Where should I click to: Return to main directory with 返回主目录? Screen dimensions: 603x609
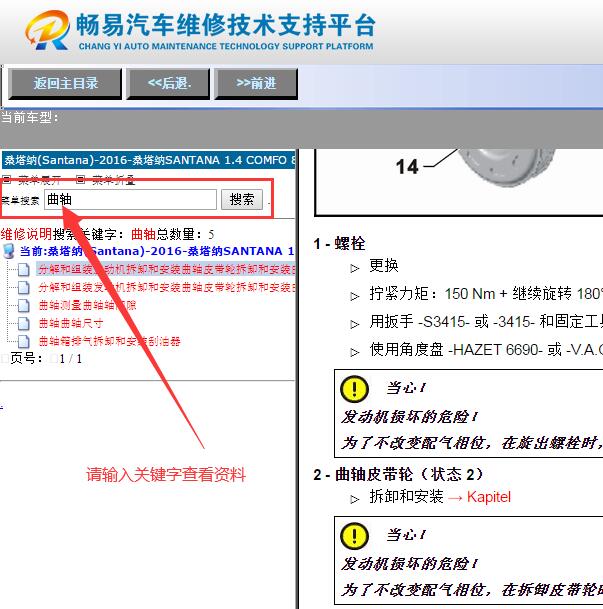(65, 84)
